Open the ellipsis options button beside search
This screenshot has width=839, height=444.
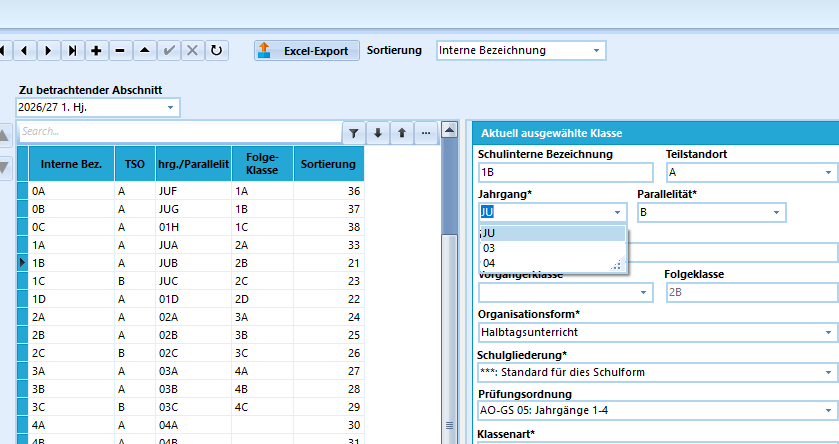point(426,133)
